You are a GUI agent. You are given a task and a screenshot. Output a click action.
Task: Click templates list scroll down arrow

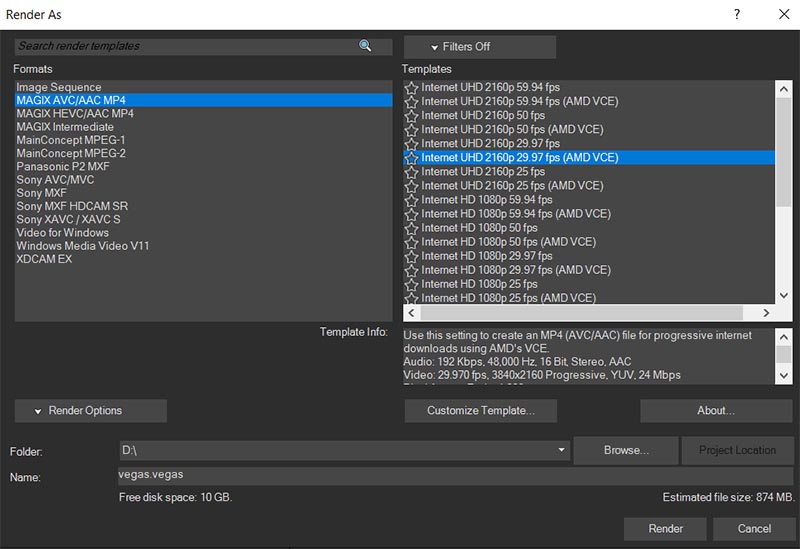[x=784, y=295]
